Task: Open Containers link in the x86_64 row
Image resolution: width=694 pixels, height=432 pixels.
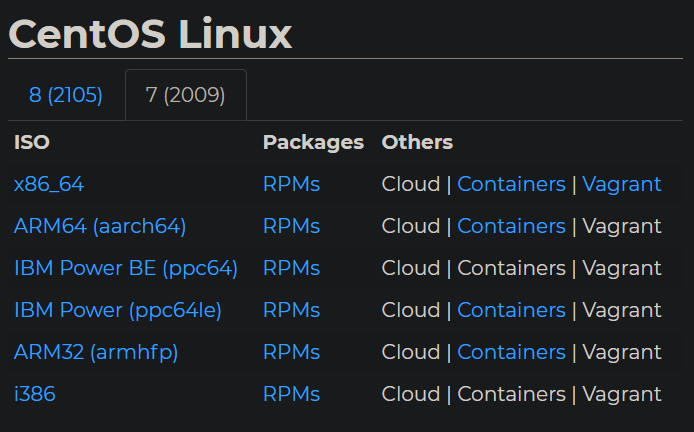Action: tap(511, 184)
